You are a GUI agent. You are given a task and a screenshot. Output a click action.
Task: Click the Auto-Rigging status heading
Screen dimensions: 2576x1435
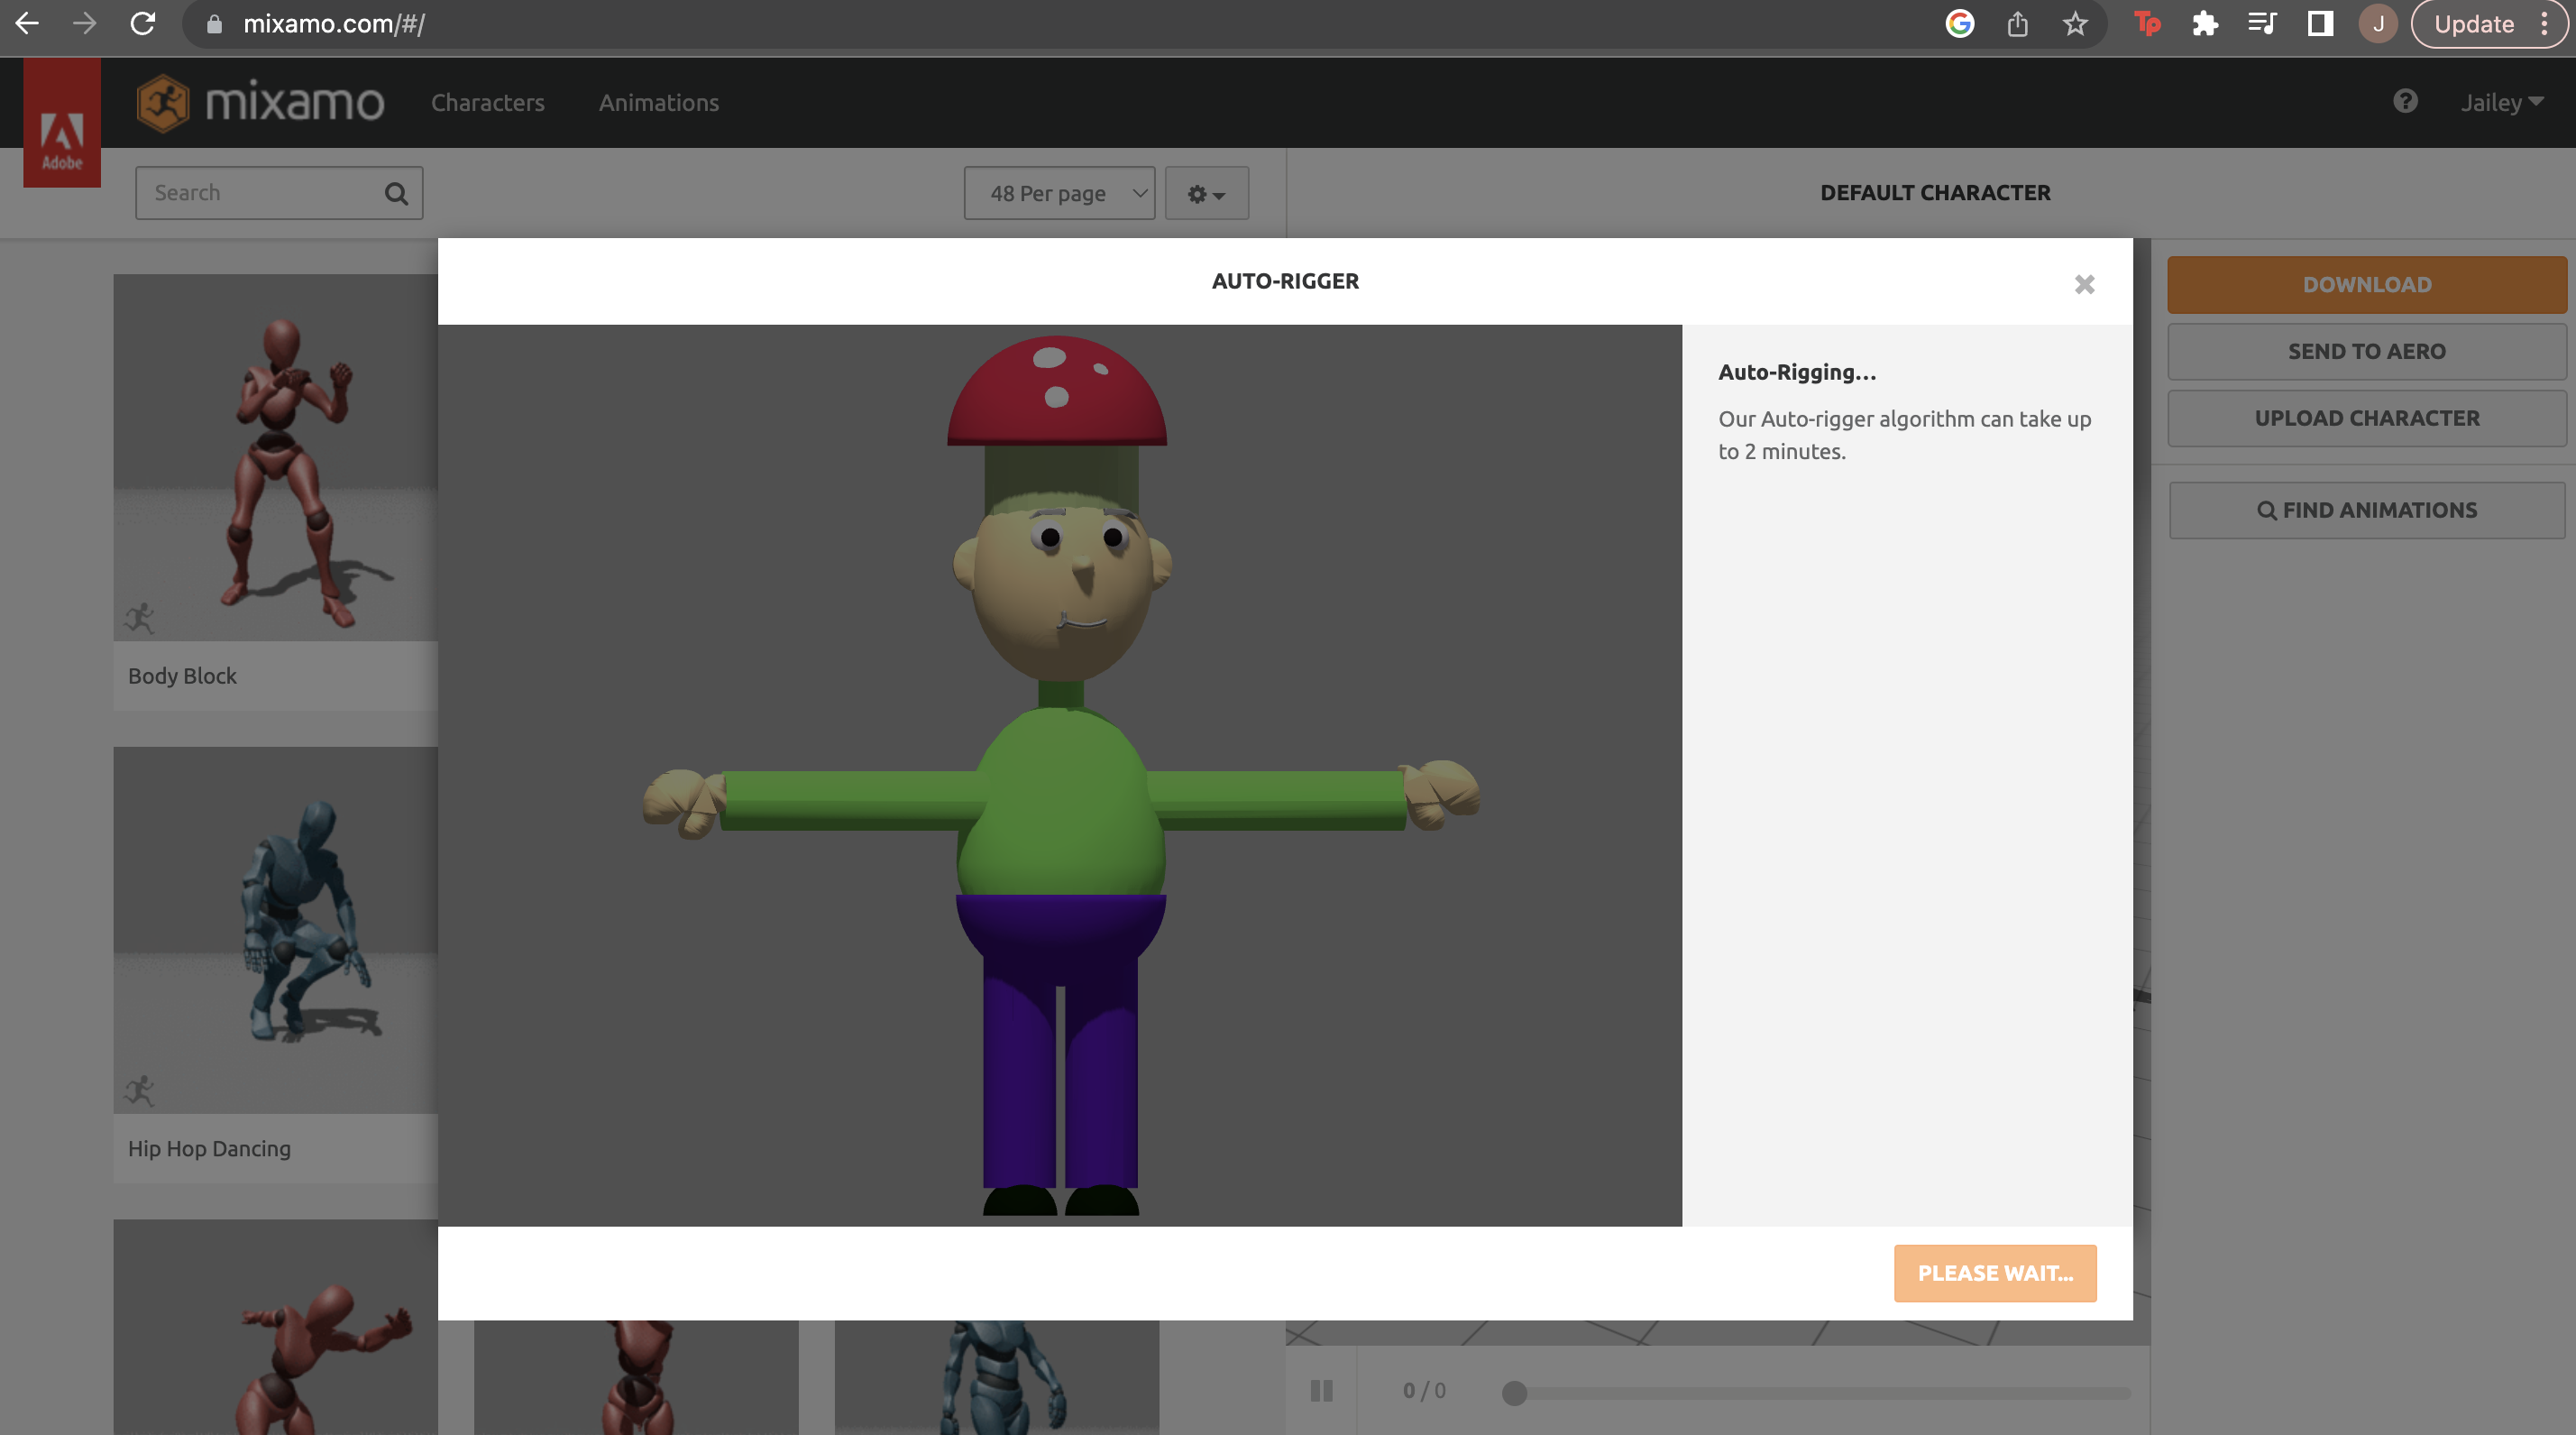tap(1797, 373)
